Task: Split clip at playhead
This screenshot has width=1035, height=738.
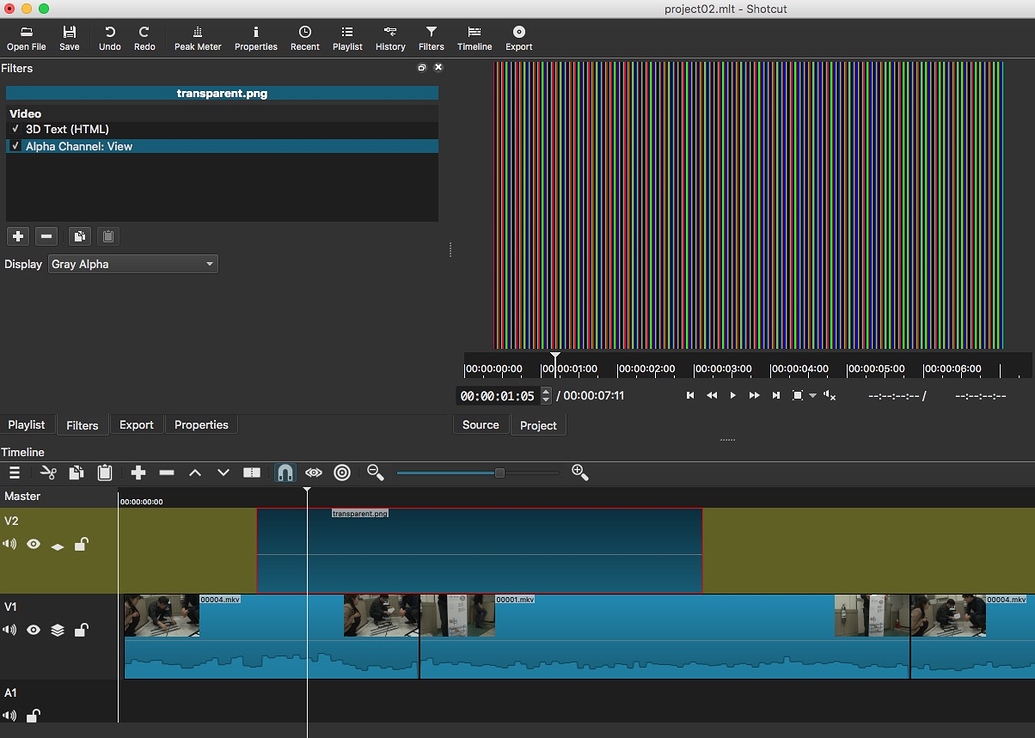Action: click(251, 473)
